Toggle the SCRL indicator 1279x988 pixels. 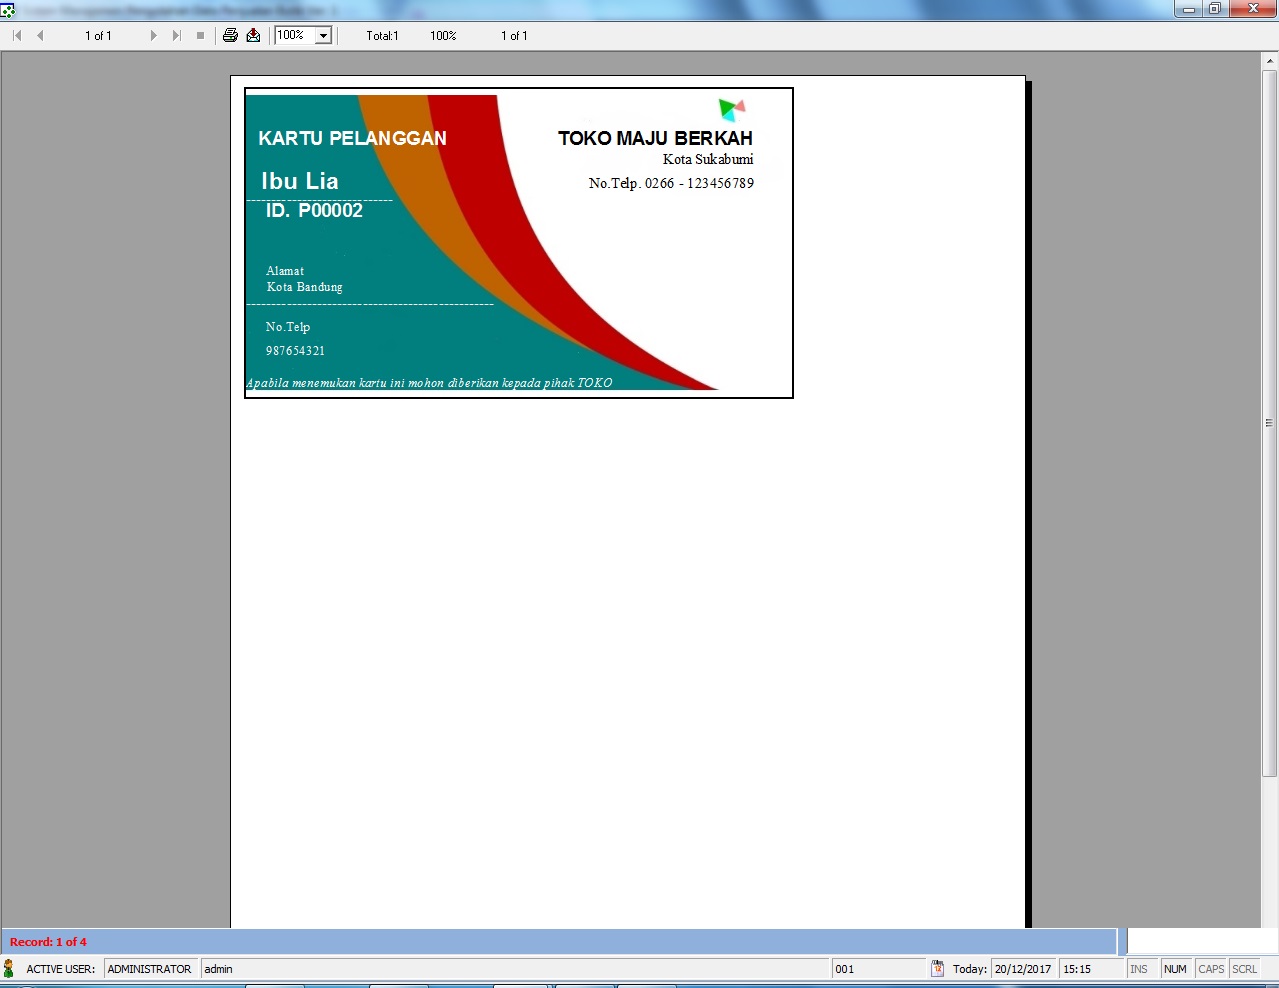1245,968
